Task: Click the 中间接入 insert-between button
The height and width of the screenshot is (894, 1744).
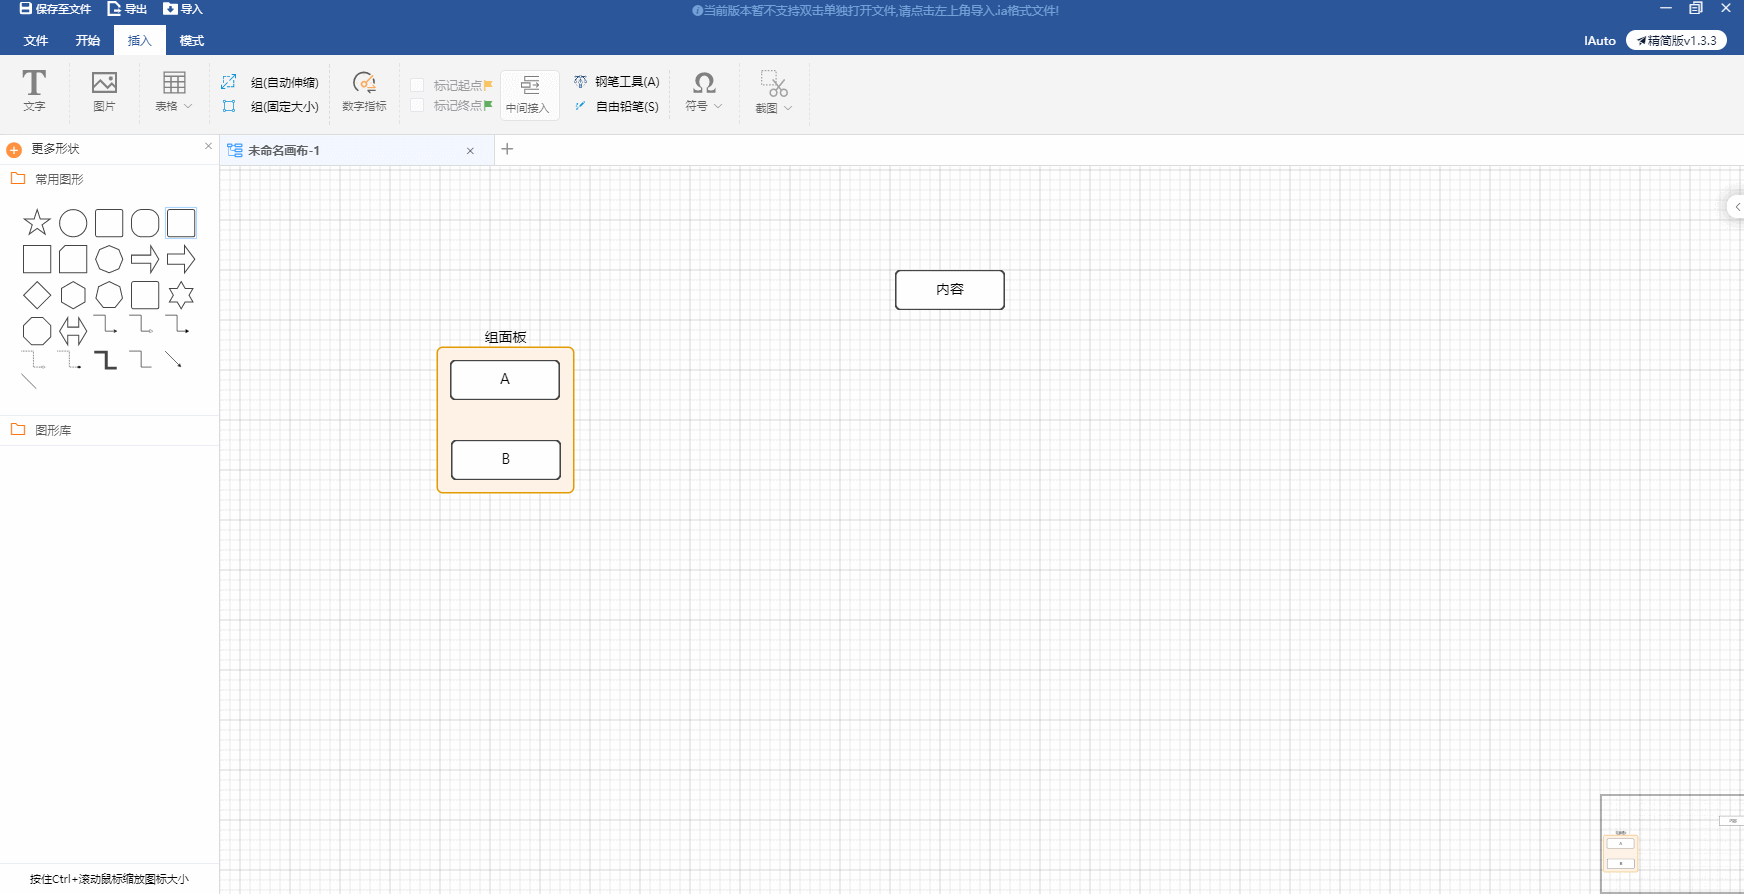Action: [528, 94]
